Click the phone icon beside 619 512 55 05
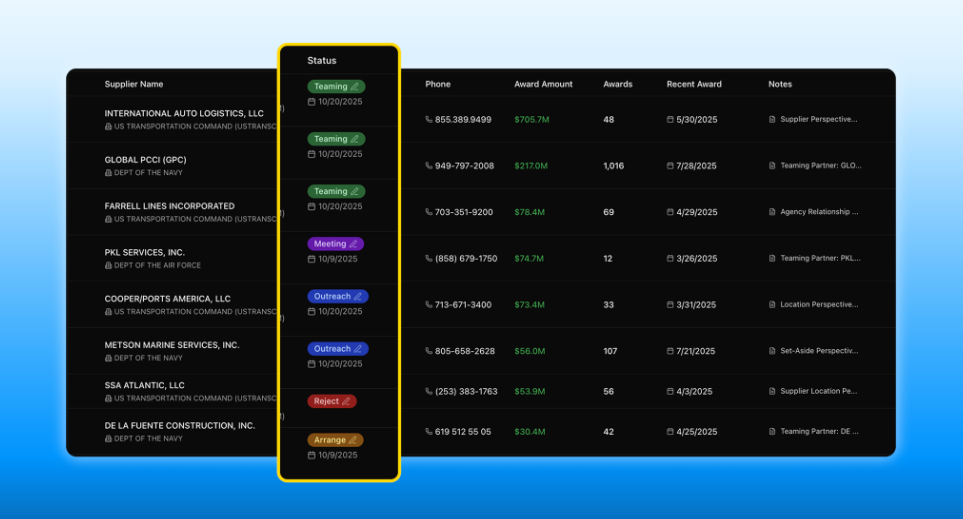 click(429, 432)
